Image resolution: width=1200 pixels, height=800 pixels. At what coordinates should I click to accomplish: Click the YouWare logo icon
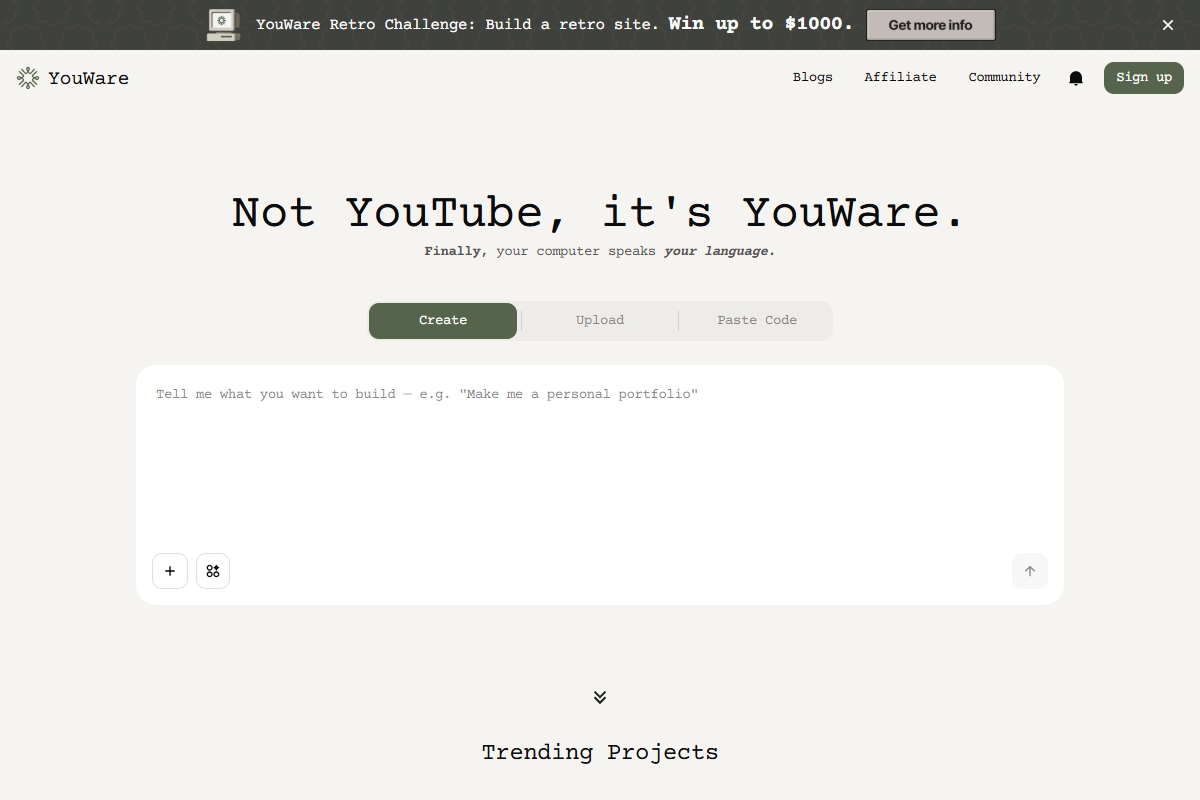pos(25,77)
